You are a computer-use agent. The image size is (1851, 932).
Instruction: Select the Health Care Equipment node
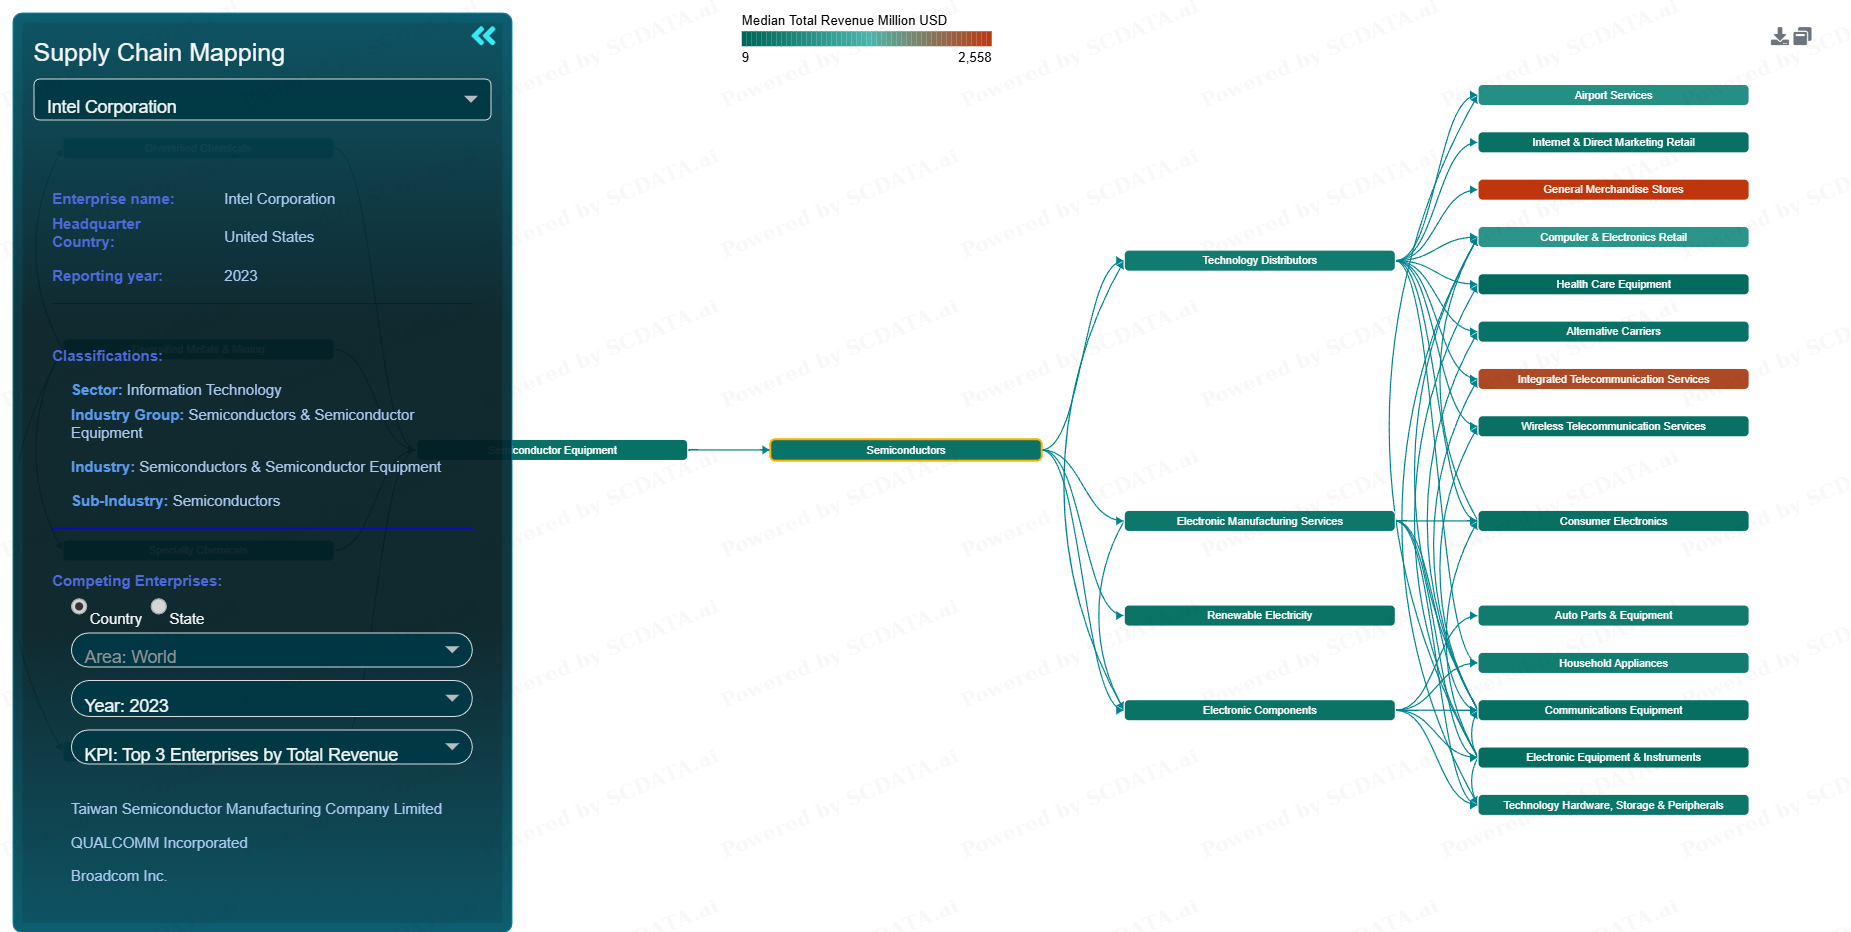click(1613, 284)
